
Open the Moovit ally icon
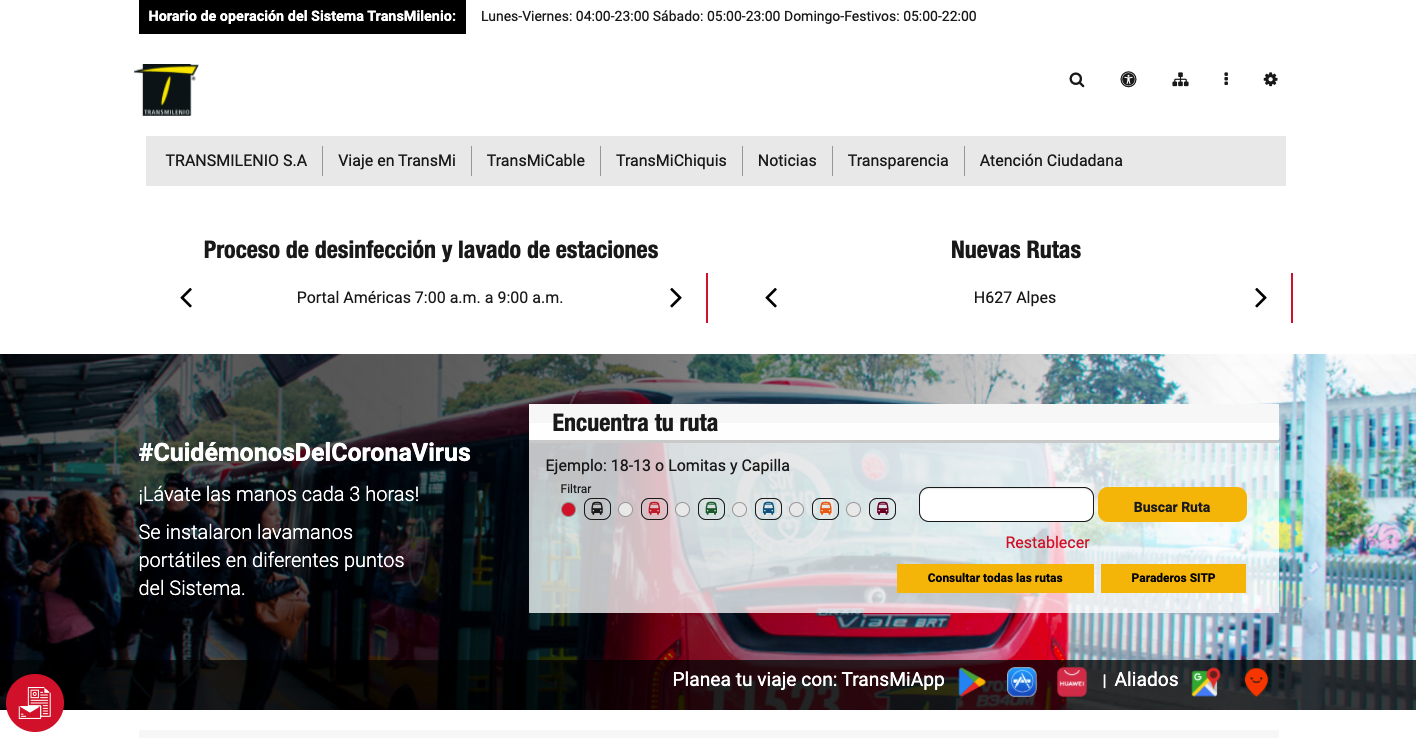coord(1256,682)
